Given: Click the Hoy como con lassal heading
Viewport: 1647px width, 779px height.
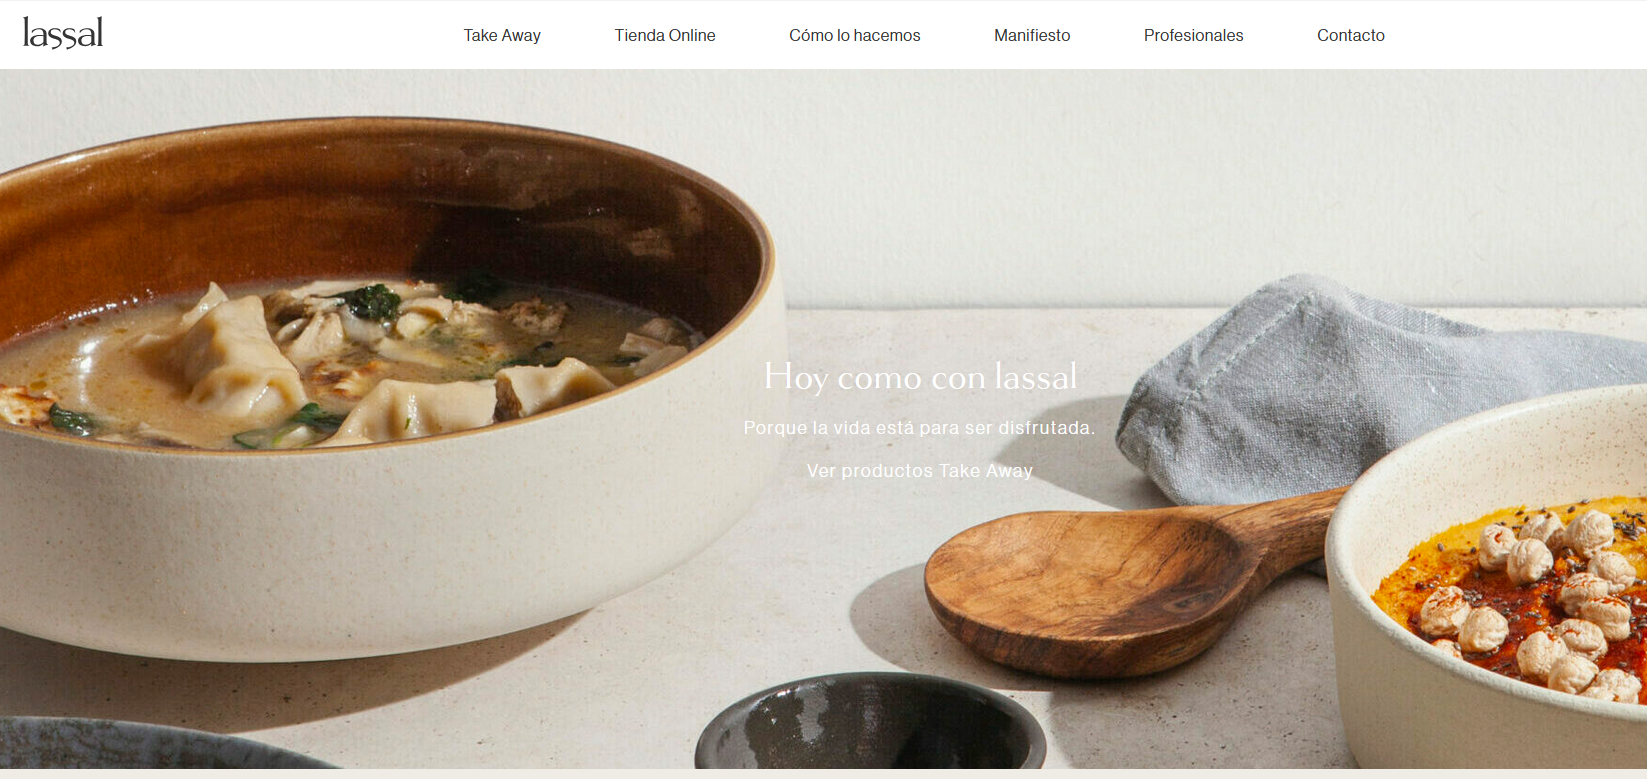Looking at the screenshot, I should tap(920, 377).
